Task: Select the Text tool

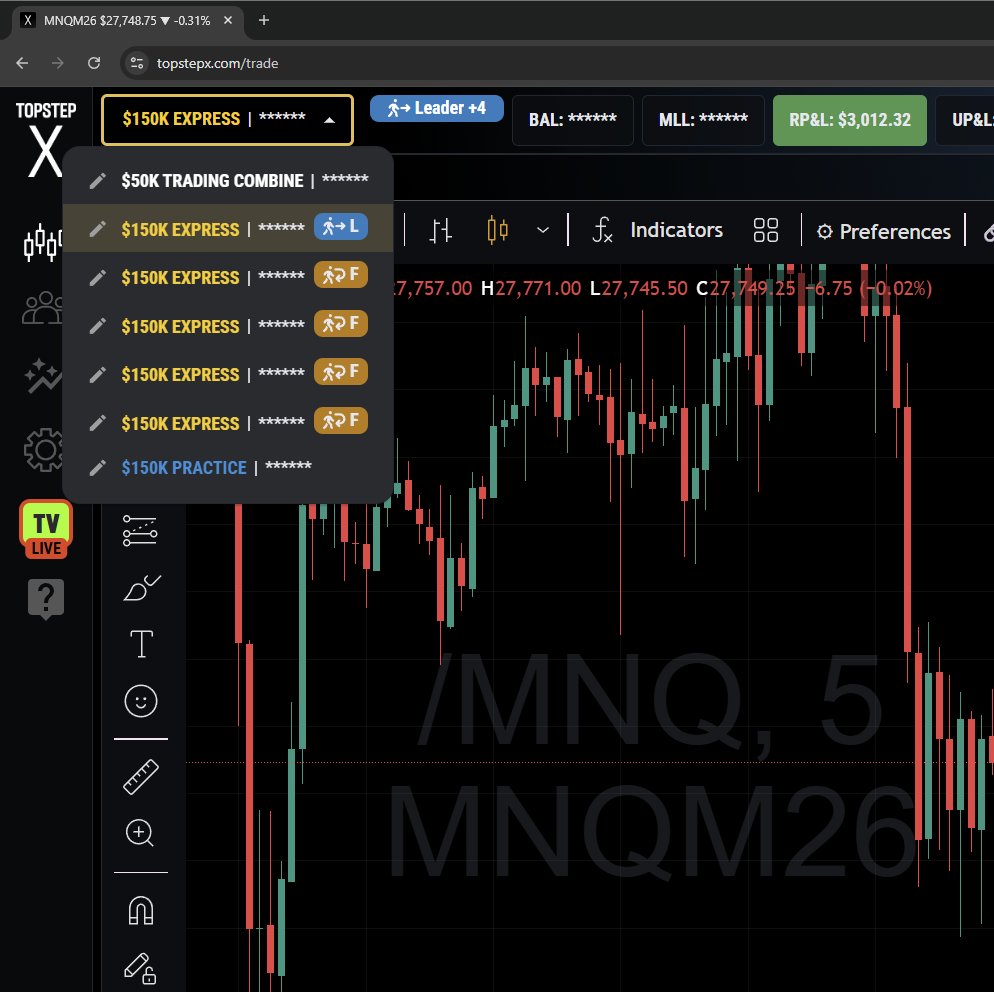Action: tap(141, 644)
